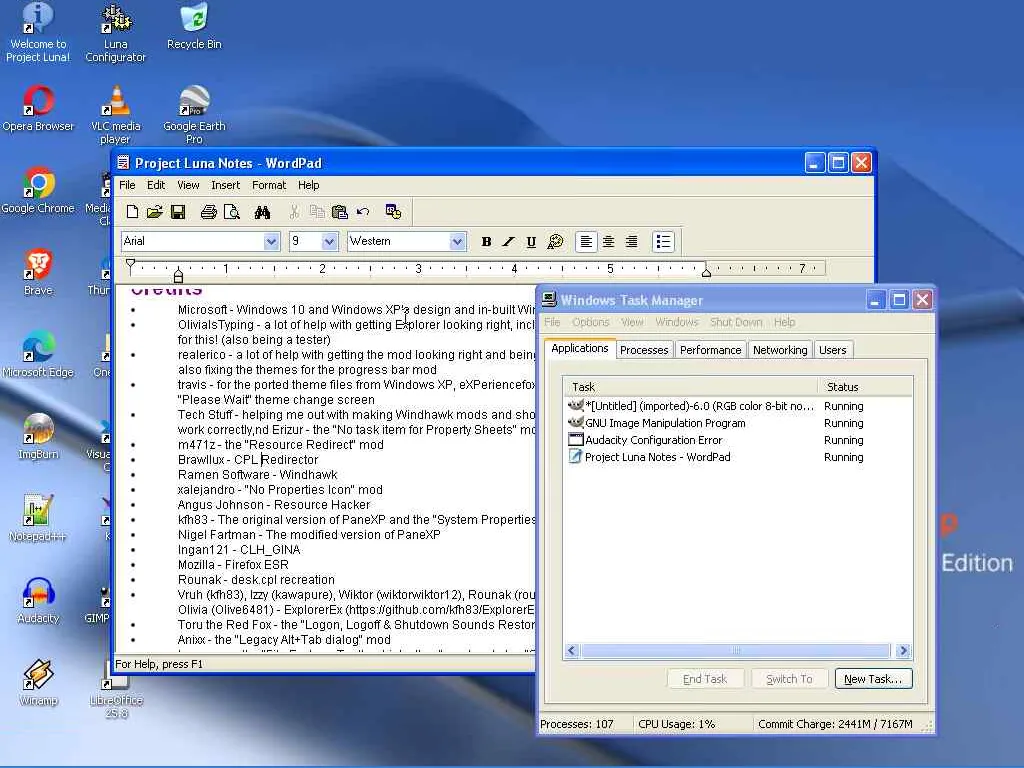Expand the Arial font name dropdown

tap(271, 242)
